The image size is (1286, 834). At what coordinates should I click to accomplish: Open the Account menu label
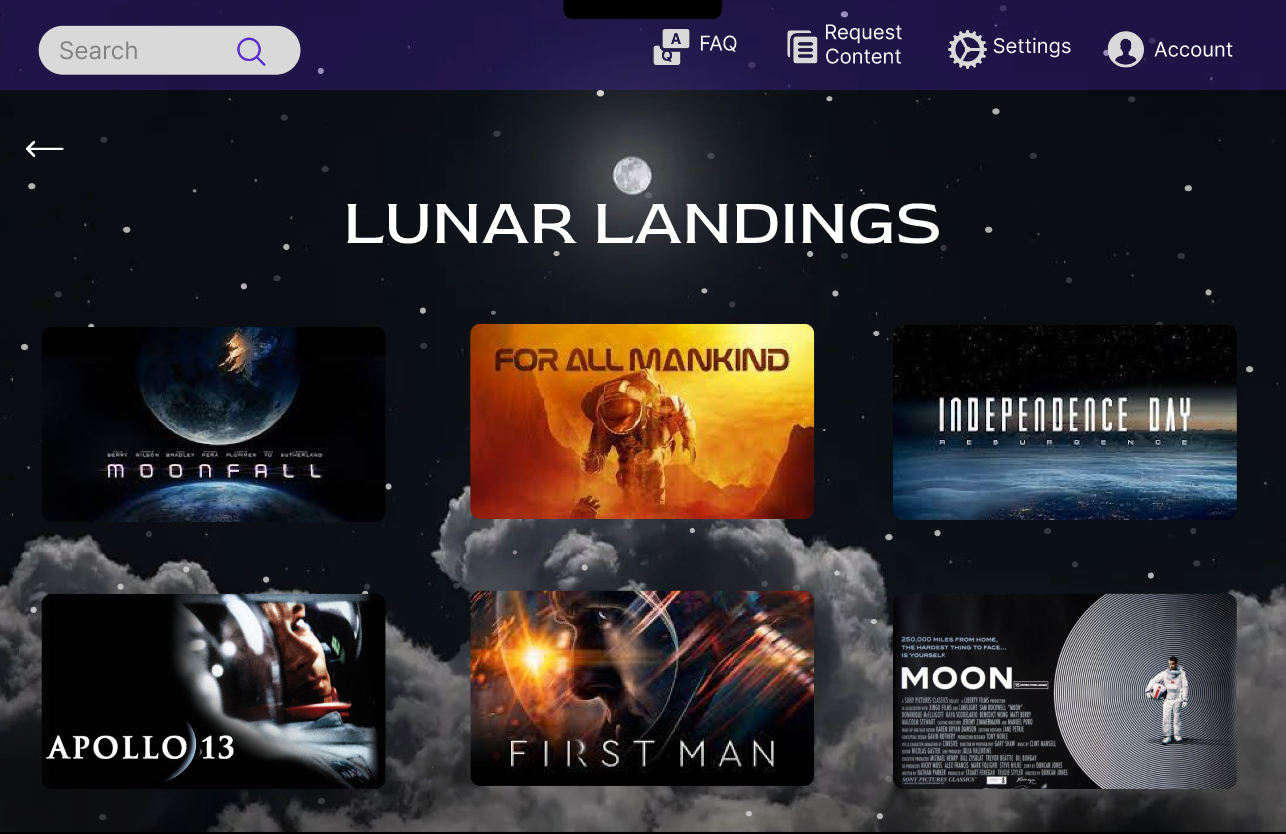point(1193,50)
